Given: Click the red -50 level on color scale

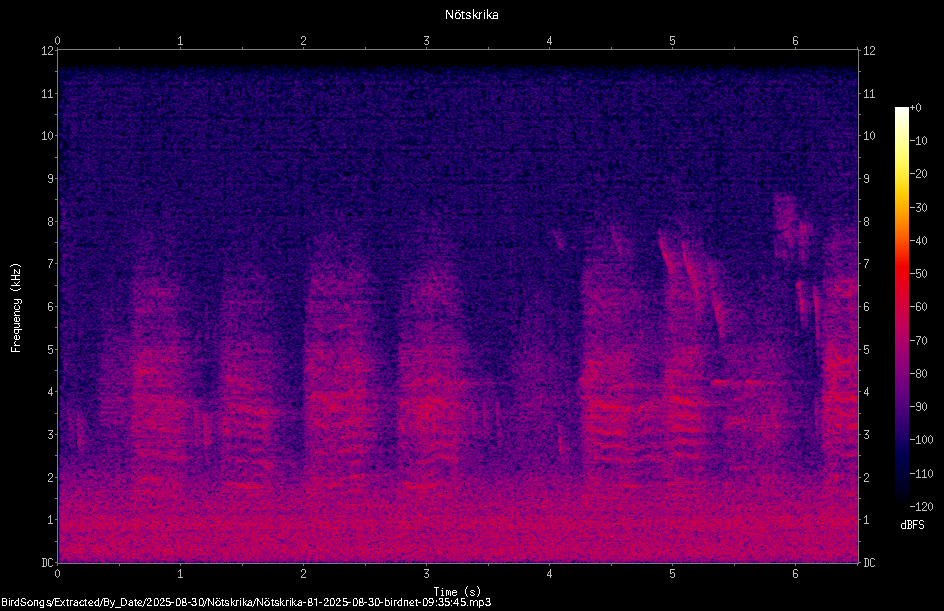Looking at the screenshot, I should click(901, 274).
